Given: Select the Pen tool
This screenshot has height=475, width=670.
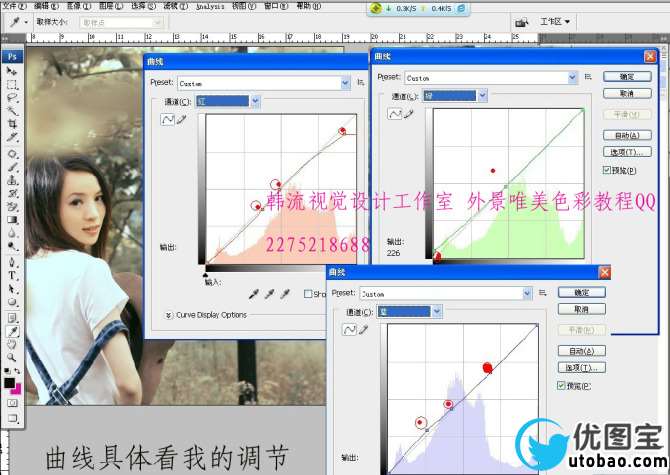Looking at the screenshot, I should [12, 262].
